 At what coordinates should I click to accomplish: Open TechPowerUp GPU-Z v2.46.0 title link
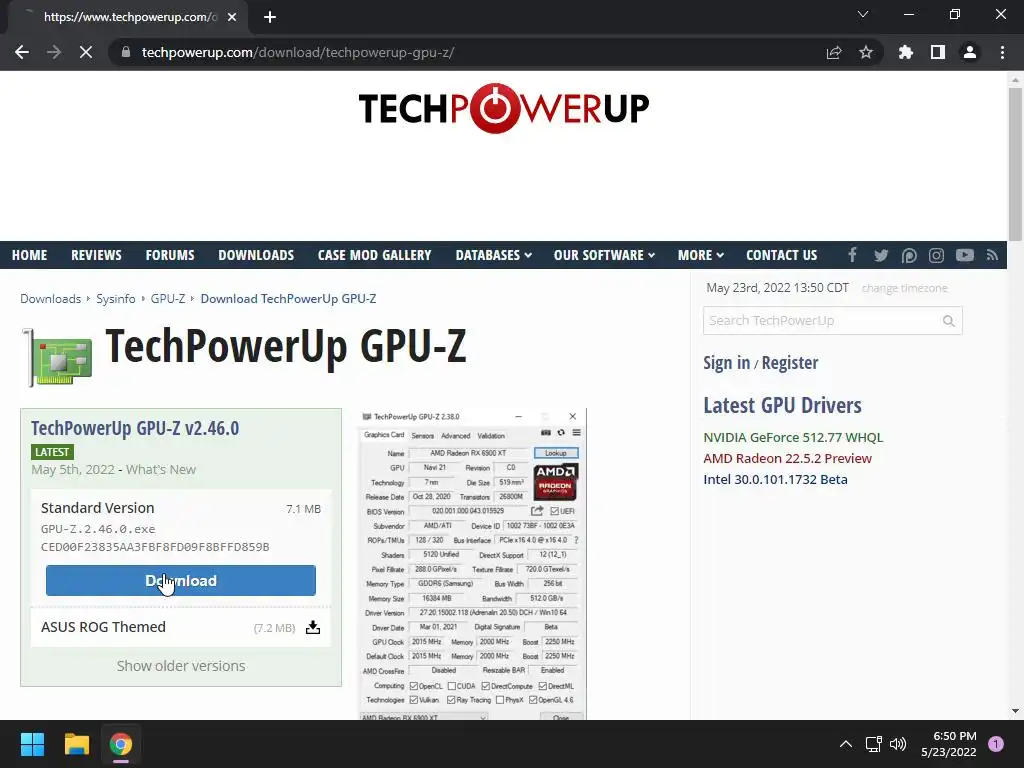(135, 428)
